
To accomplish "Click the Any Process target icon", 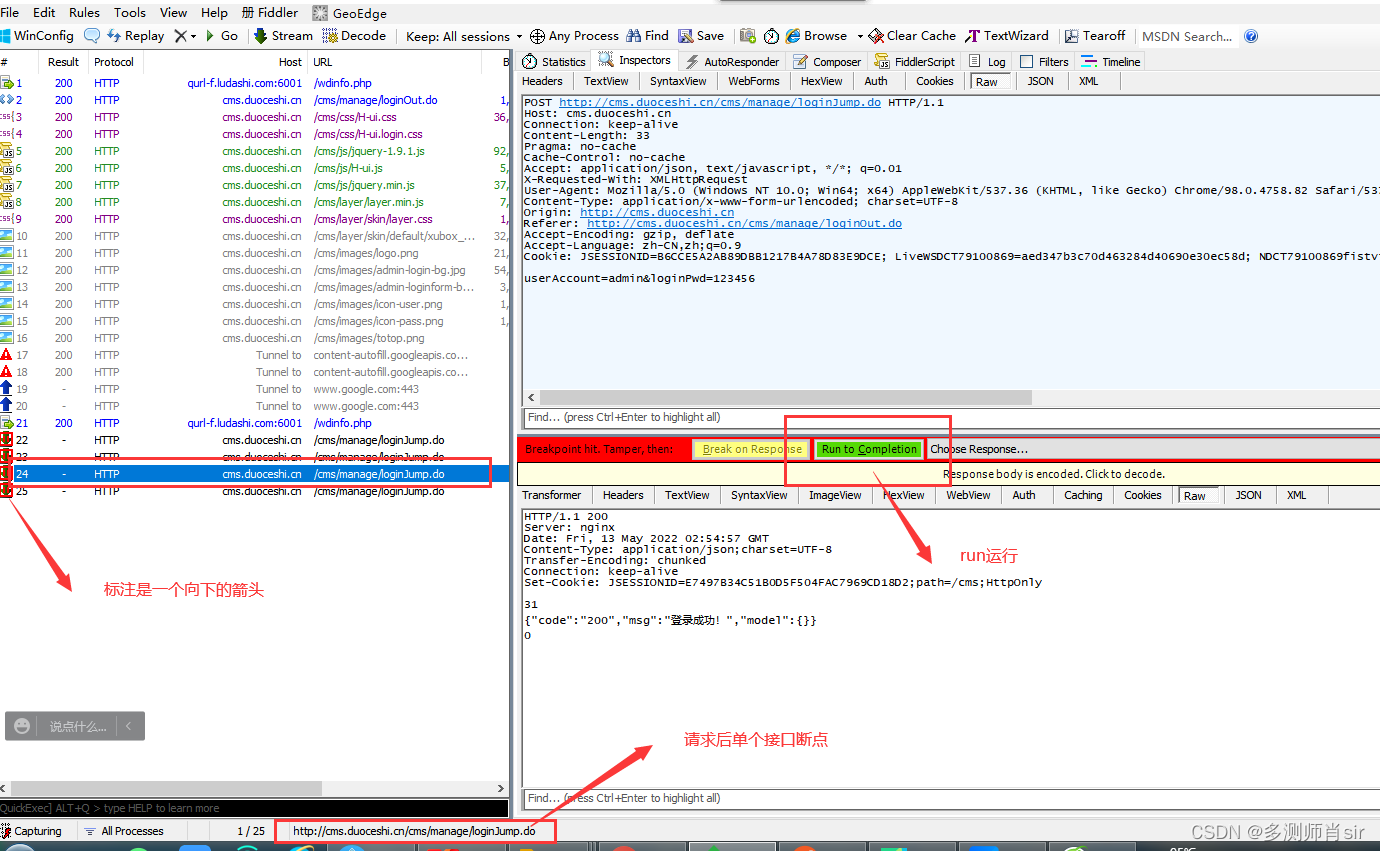I will point(537,36).
